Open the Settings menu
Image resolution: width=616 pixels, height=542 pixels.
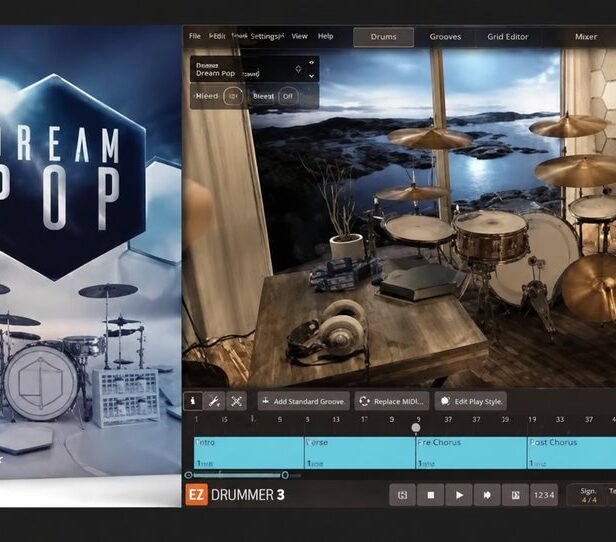(x=267, y=36)
